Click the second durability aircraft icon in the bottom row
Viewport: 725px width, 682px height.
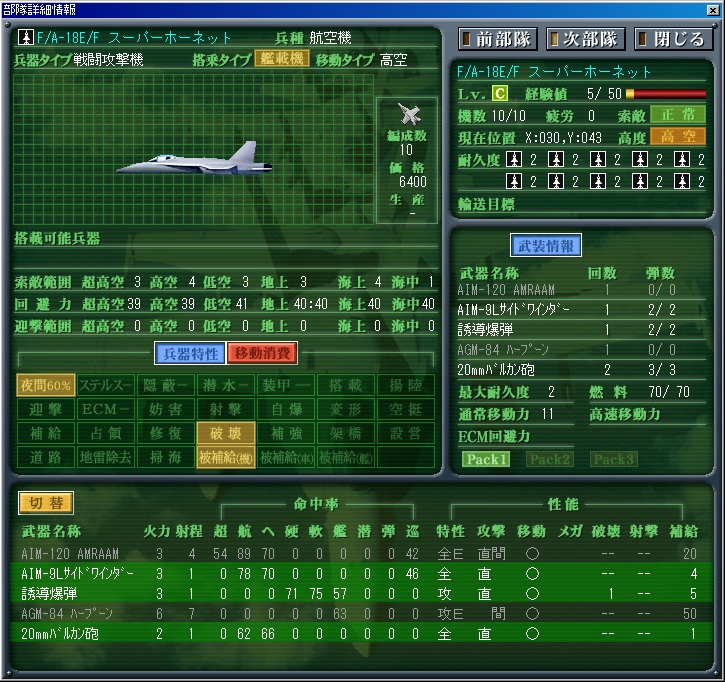[556, 181]
